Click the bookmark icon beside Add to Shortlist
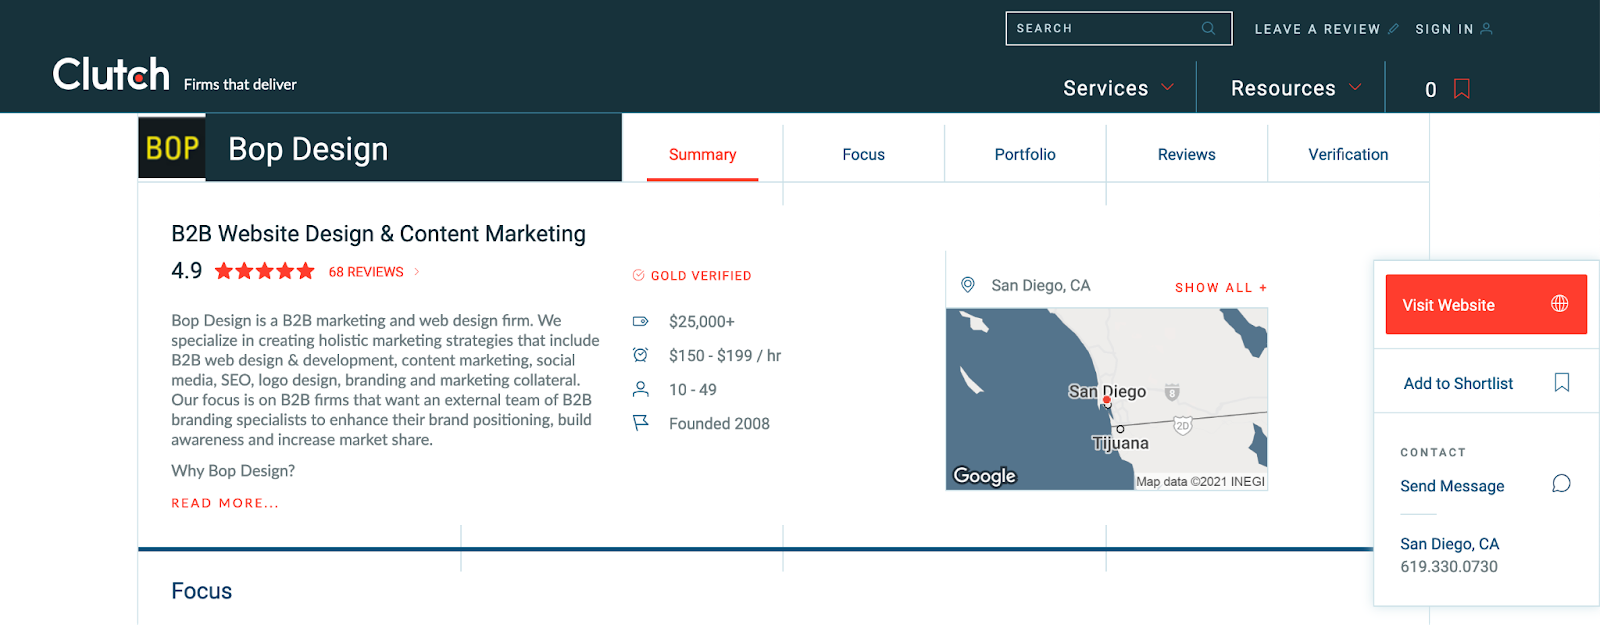 (1562, 382)
